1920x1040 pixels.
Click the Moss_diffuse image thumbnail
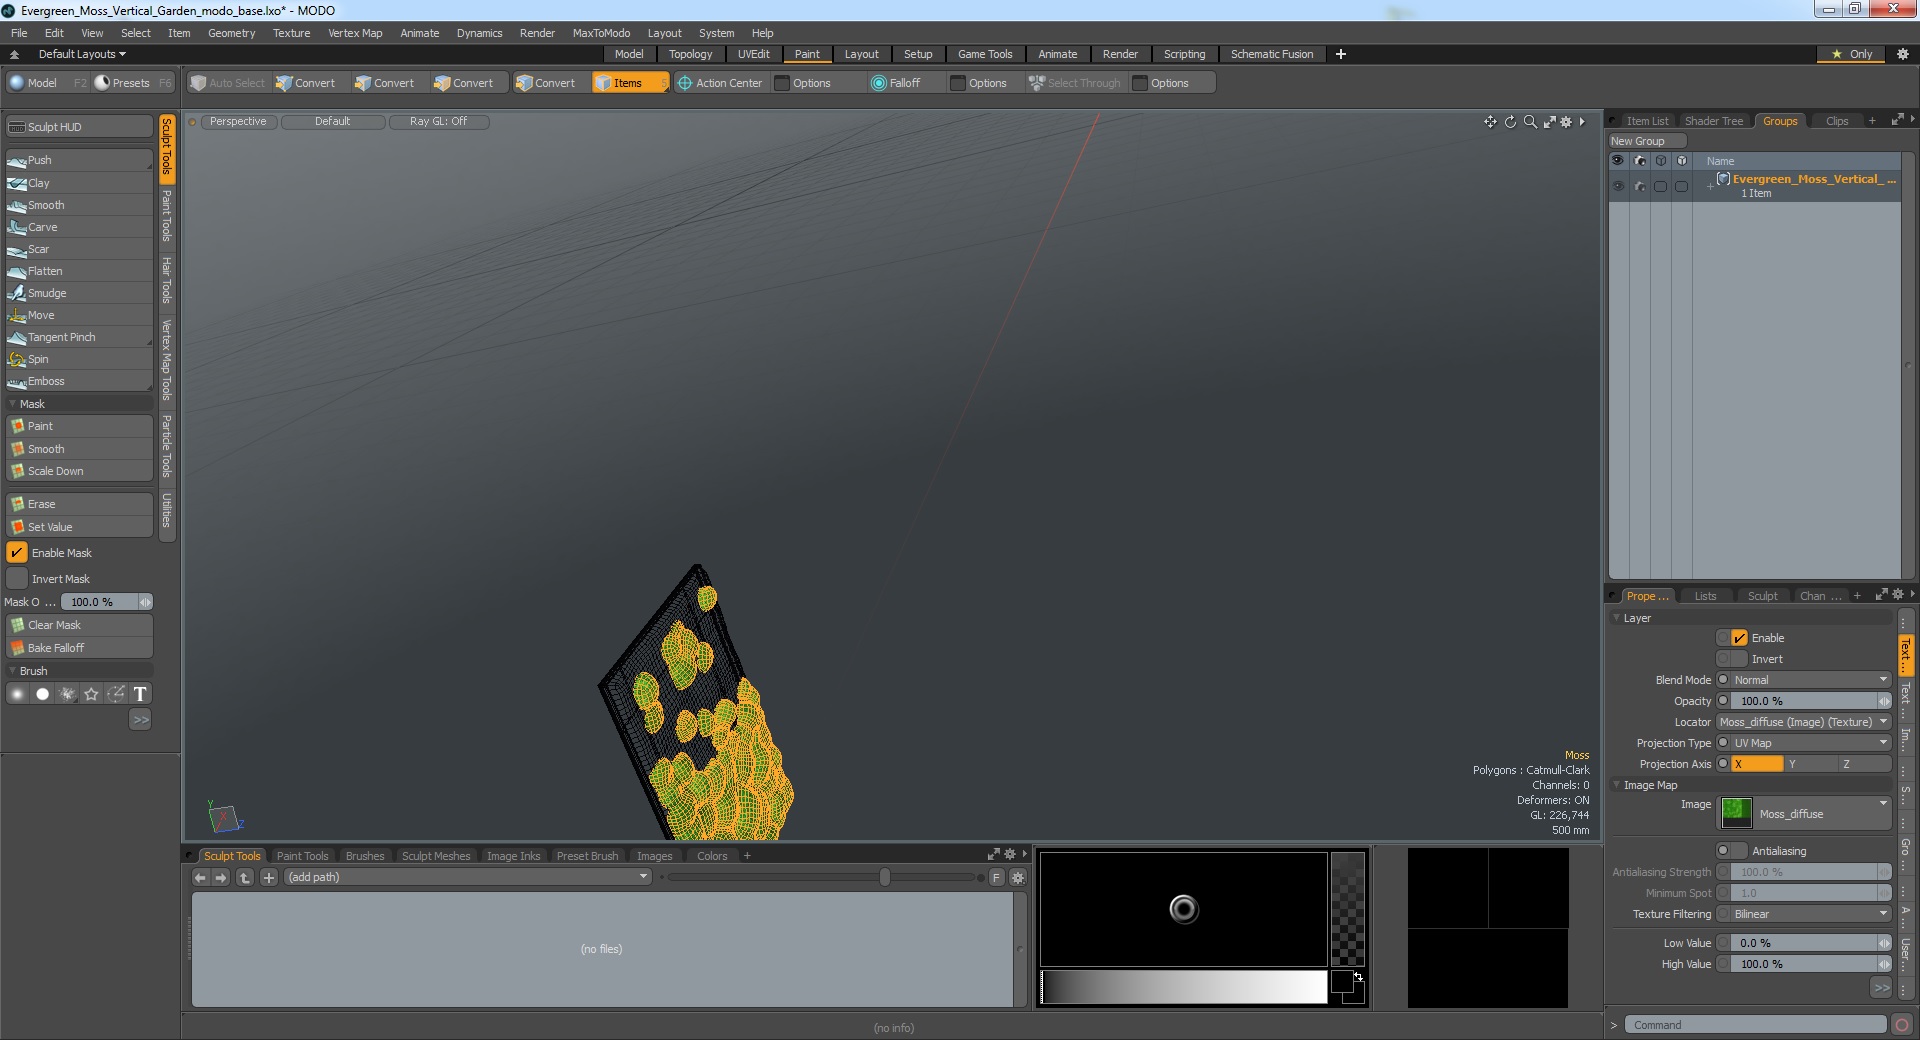1736,812
